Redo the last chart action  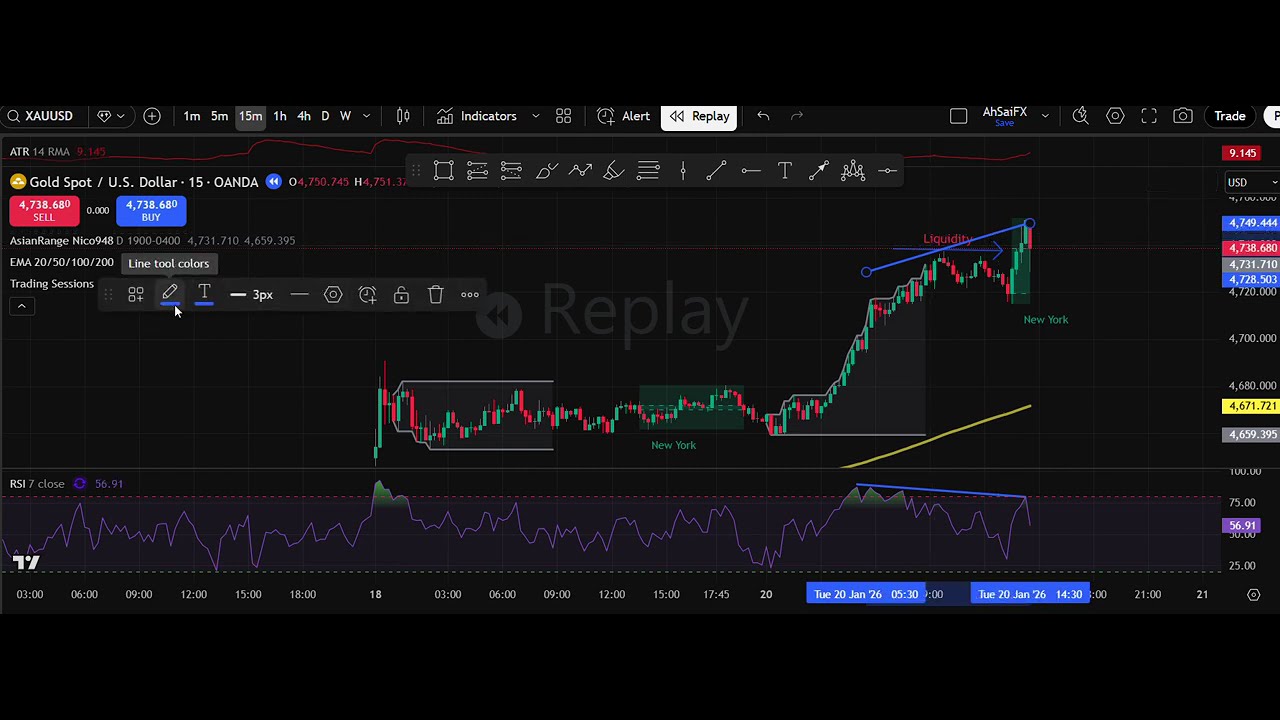tap(797, 116)
